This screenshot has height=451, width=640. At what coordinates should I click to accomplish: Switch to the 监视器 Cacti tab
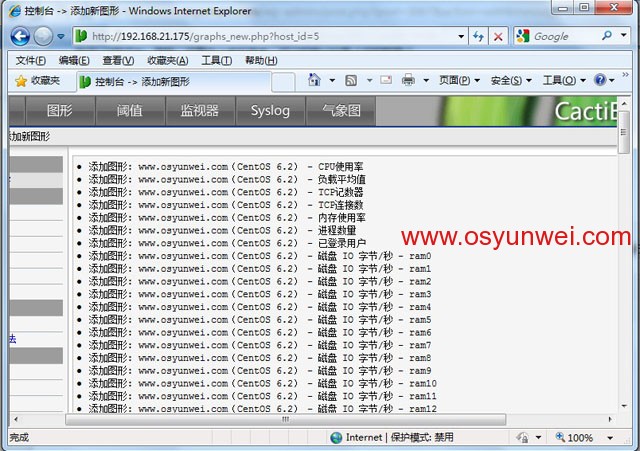coord(200,111)
